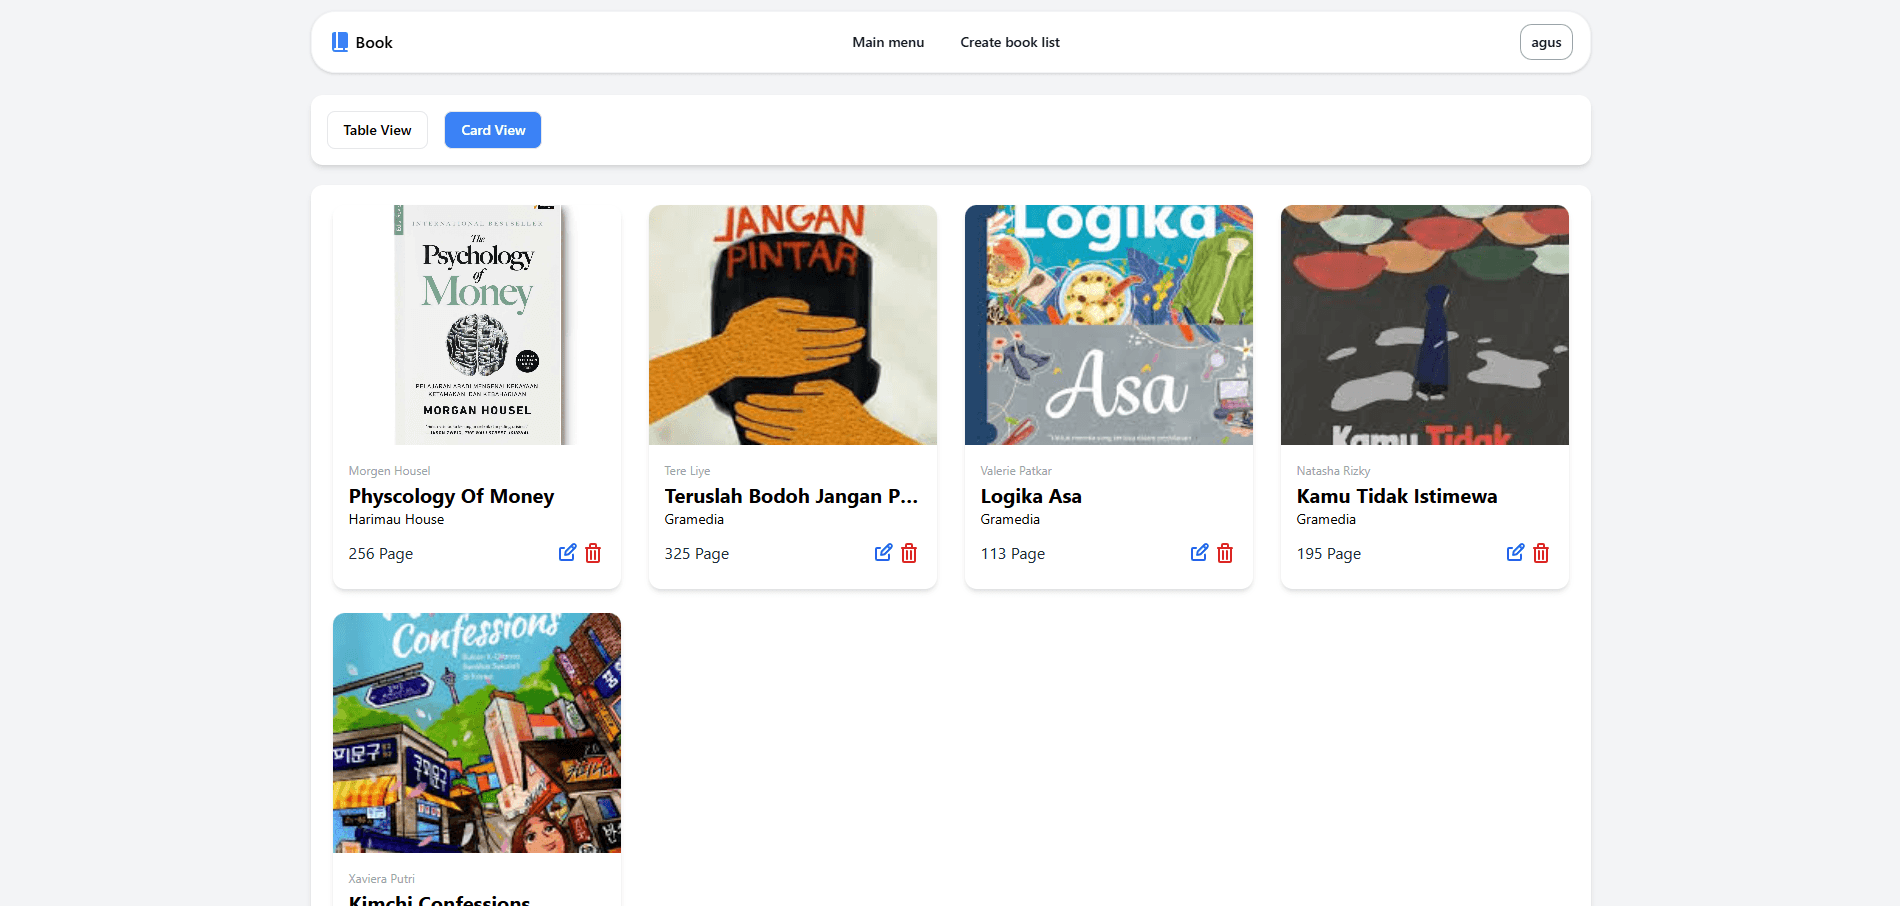The width and height of the screenshot is (1900, 906).
Task: Click the blue Book logo icon
Action: point(340,42)
